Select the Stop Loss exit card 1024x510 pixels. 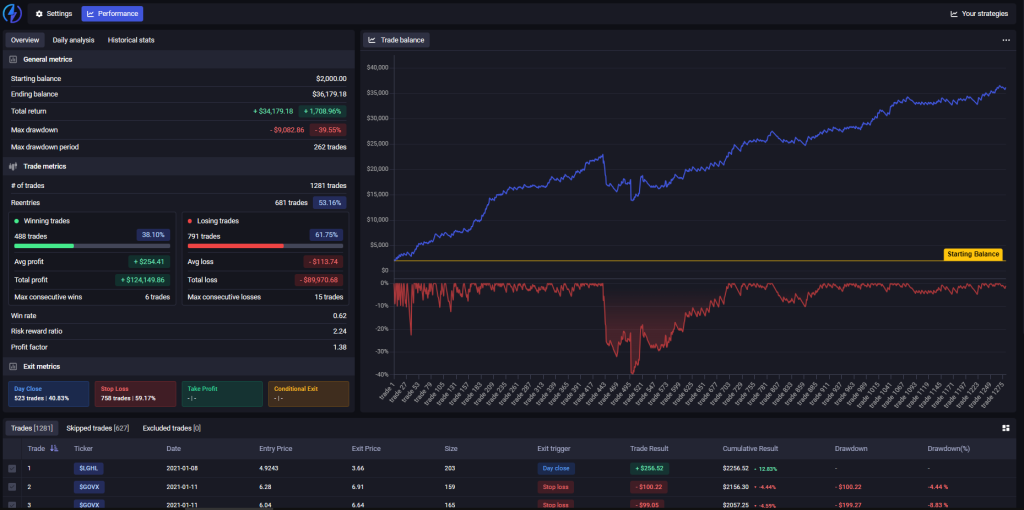coord(135,394)
